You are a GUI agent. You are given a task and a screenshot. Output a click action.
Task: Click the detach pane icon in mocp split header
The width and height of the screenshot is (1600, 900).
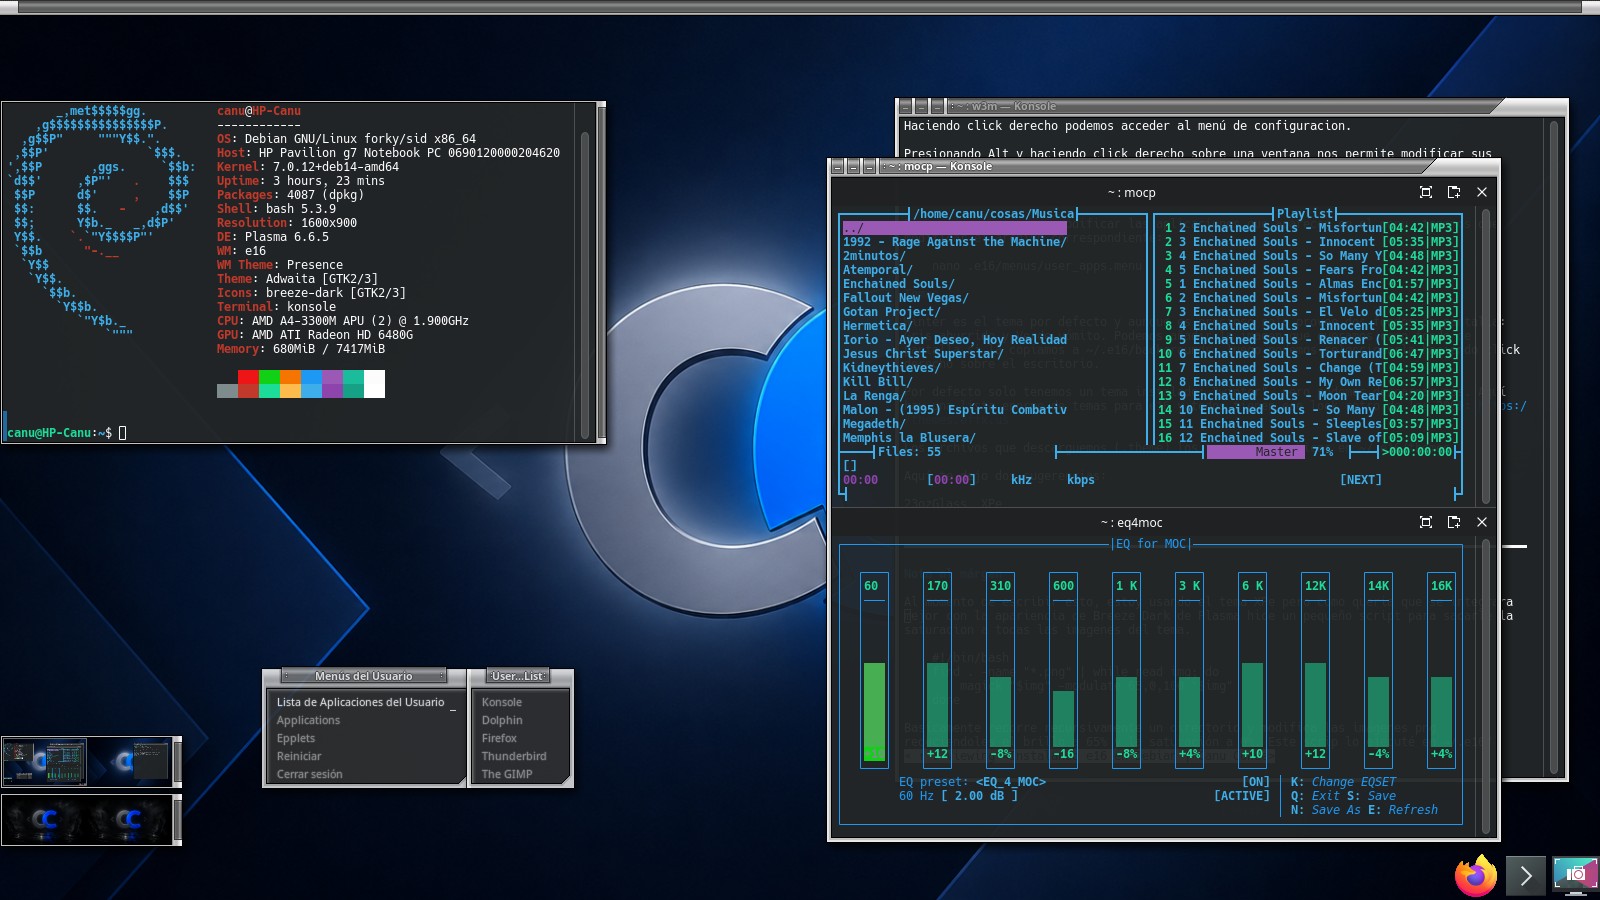[1454, 192]
